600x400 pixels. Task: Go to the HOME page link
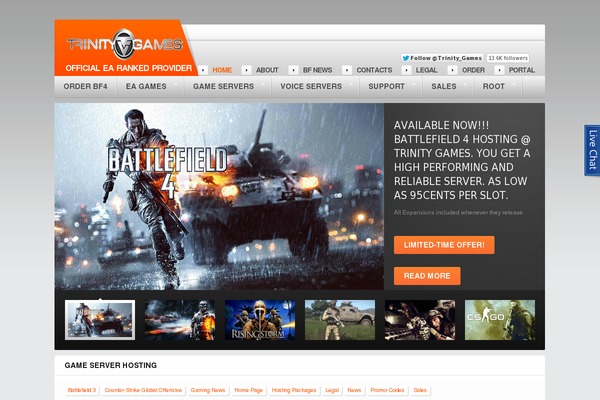click(222, 70)
